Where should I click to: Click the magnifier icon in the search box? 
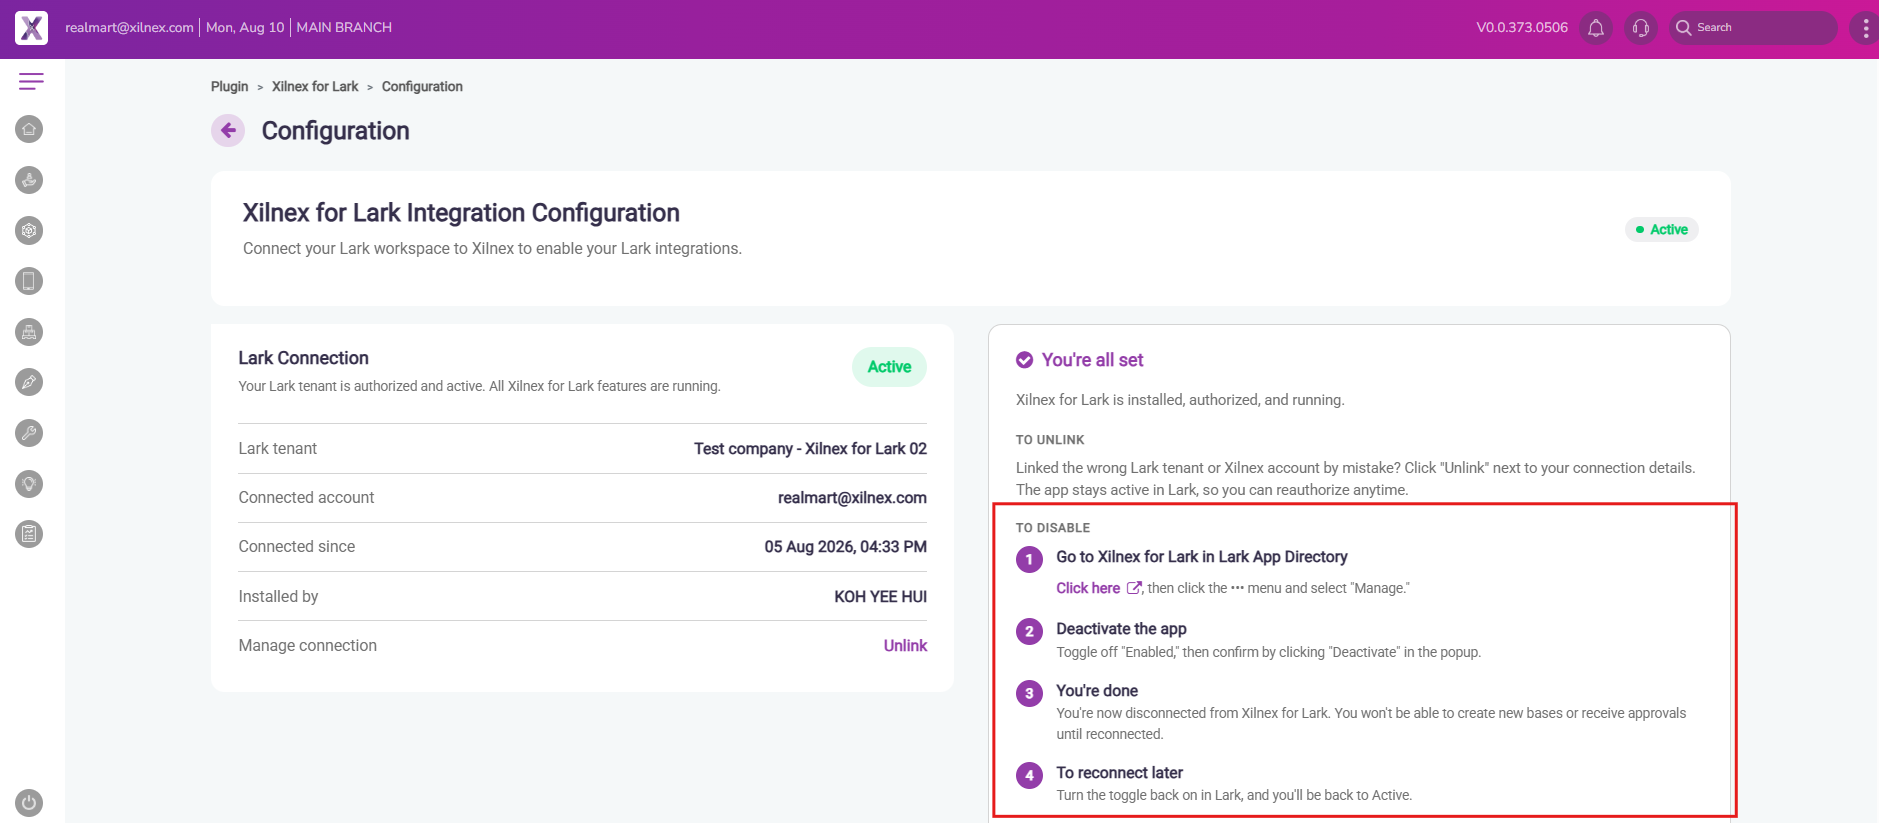pyautogui.click(x=1684, y=28)
